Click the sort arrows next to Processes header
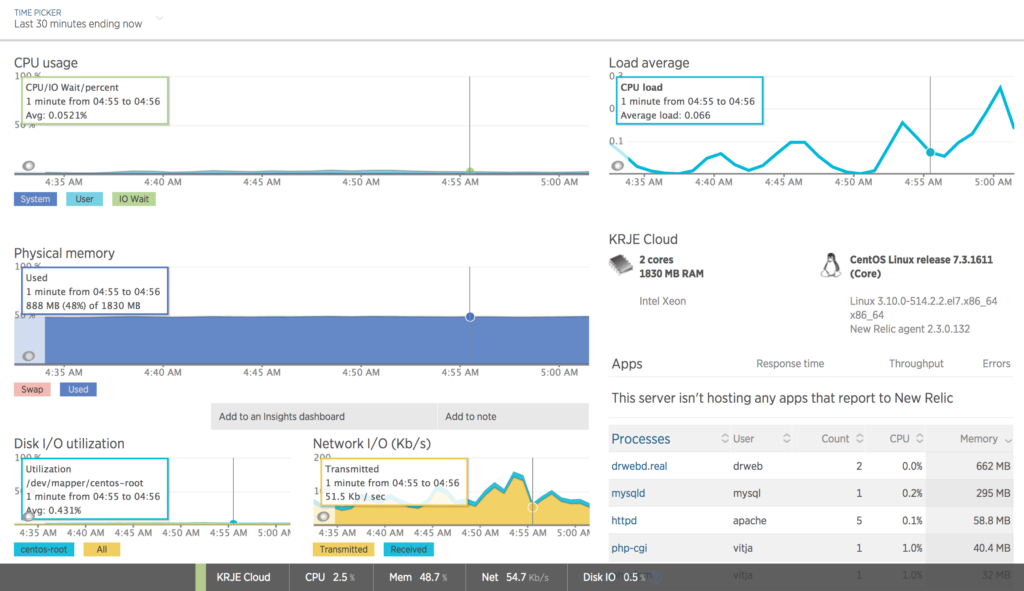The image size is (1024, 591). (x=724, y=439)
